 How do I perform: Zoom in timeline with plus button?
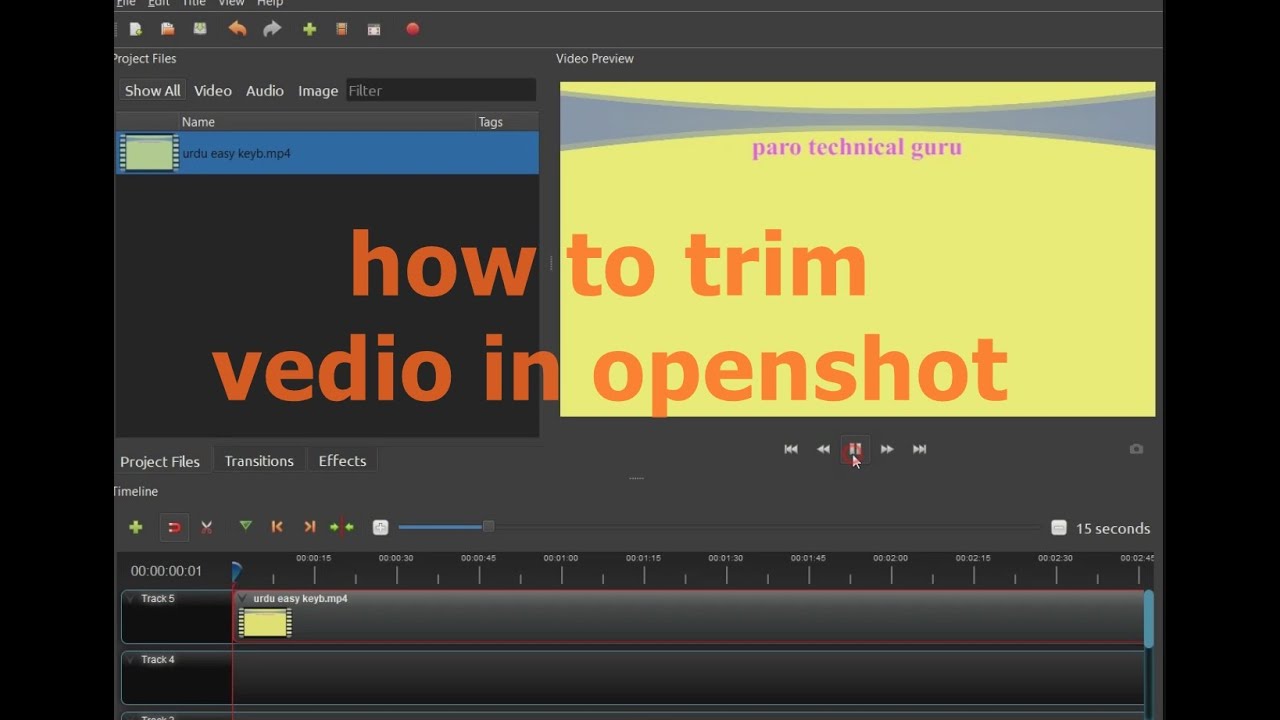tap(380, 527)
